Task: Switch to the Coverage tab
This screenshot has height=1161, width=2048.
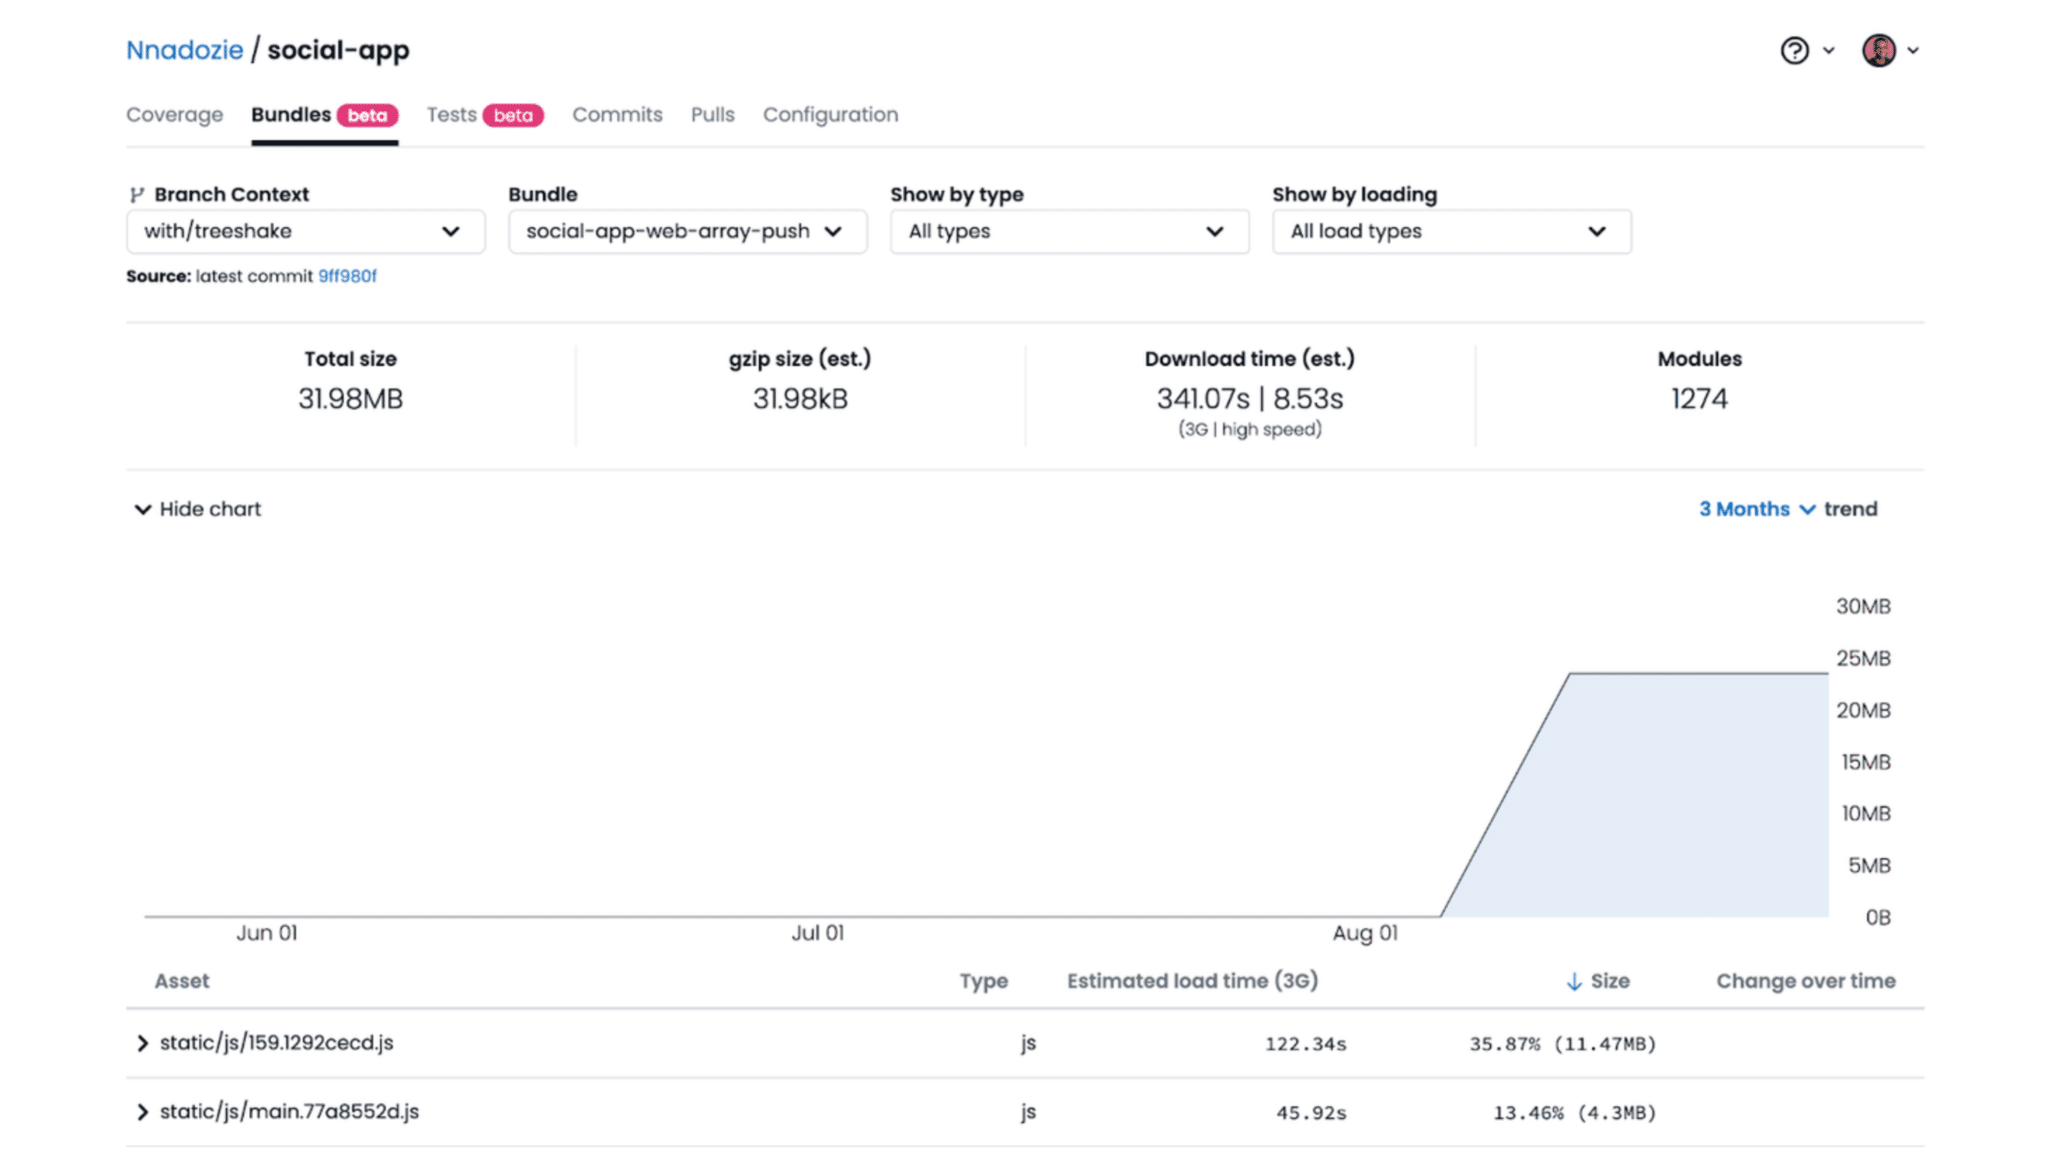Action: click(174, 114)
